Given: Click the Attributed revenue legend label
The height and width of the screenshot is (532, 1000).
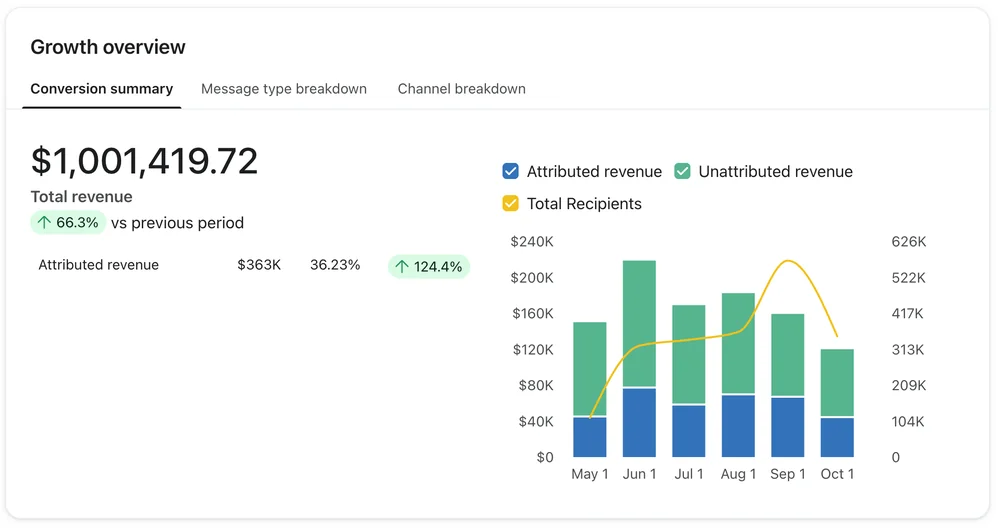Looking at the screenshot, I should tap(594, 172).
